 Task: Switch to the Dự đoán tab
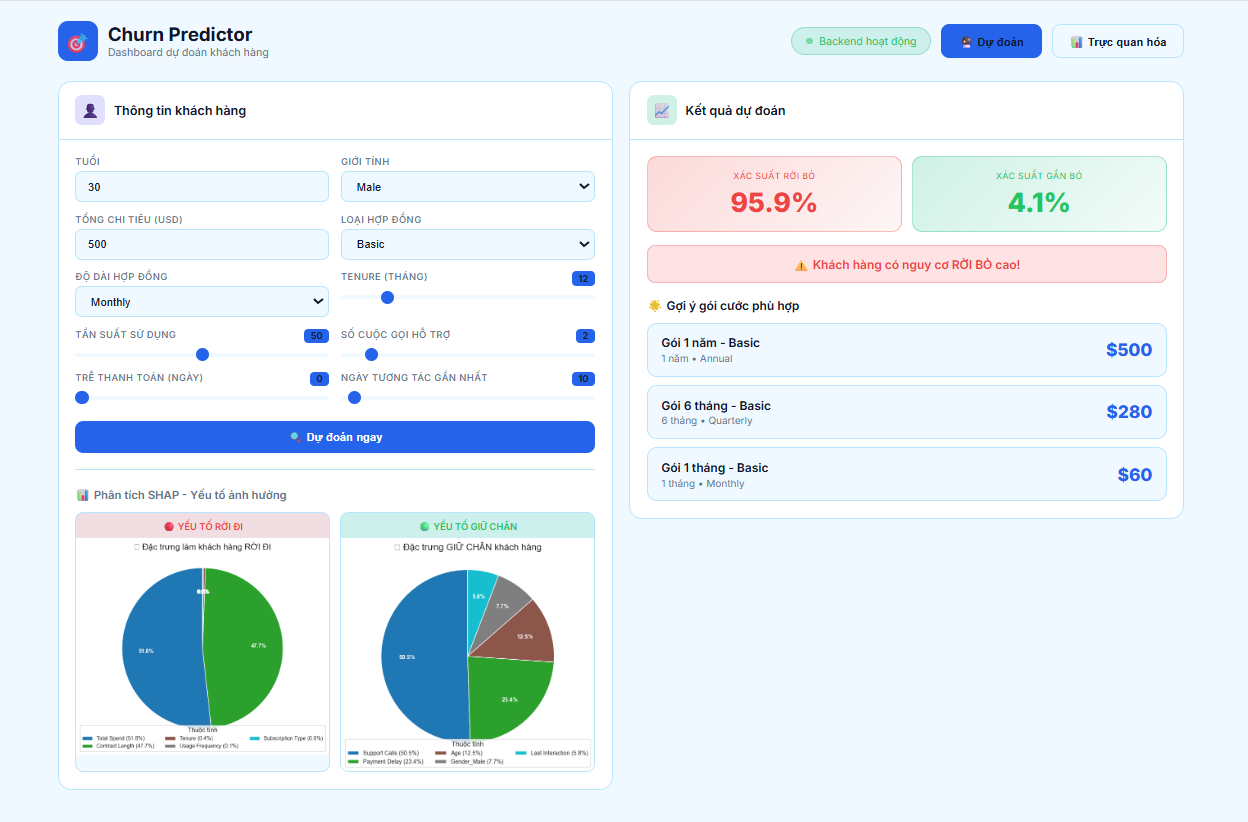click(x=990, y=41)
